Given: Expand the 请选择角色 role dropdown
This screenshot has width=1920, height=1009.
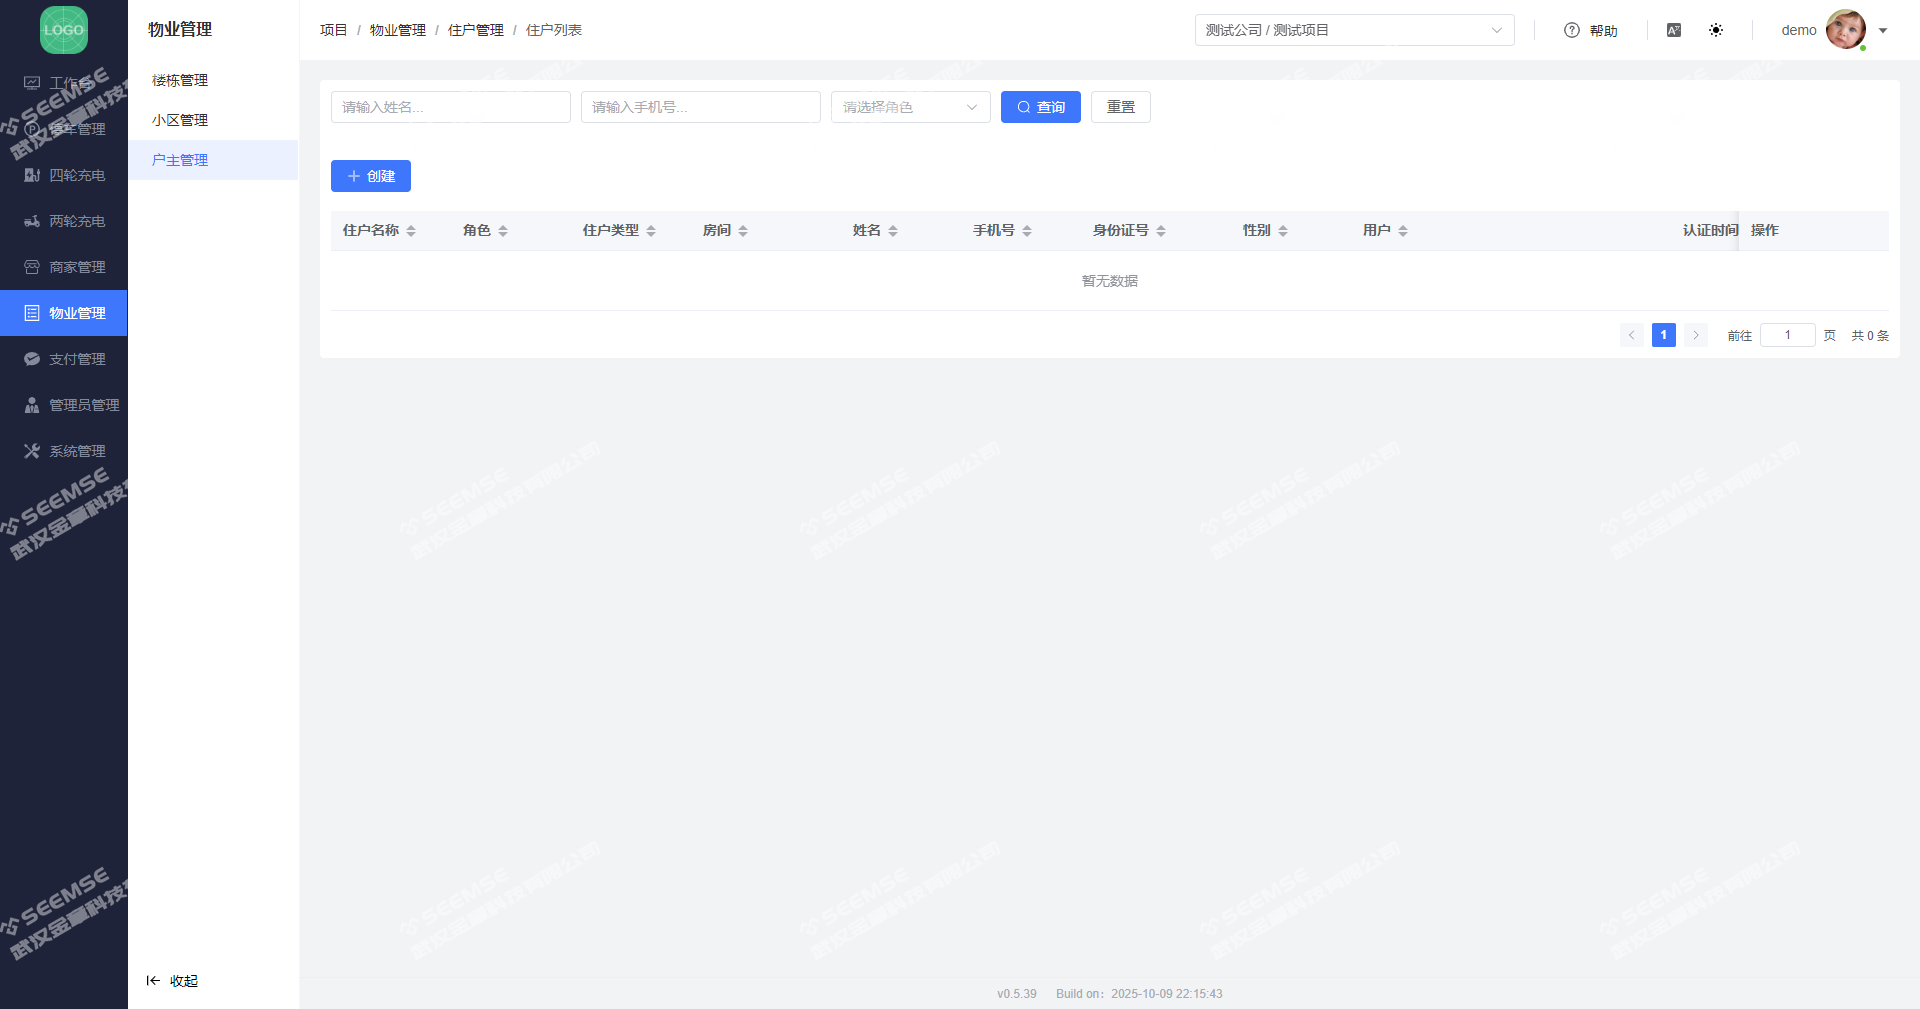Looking at the screenshot, I should (910, 107).
